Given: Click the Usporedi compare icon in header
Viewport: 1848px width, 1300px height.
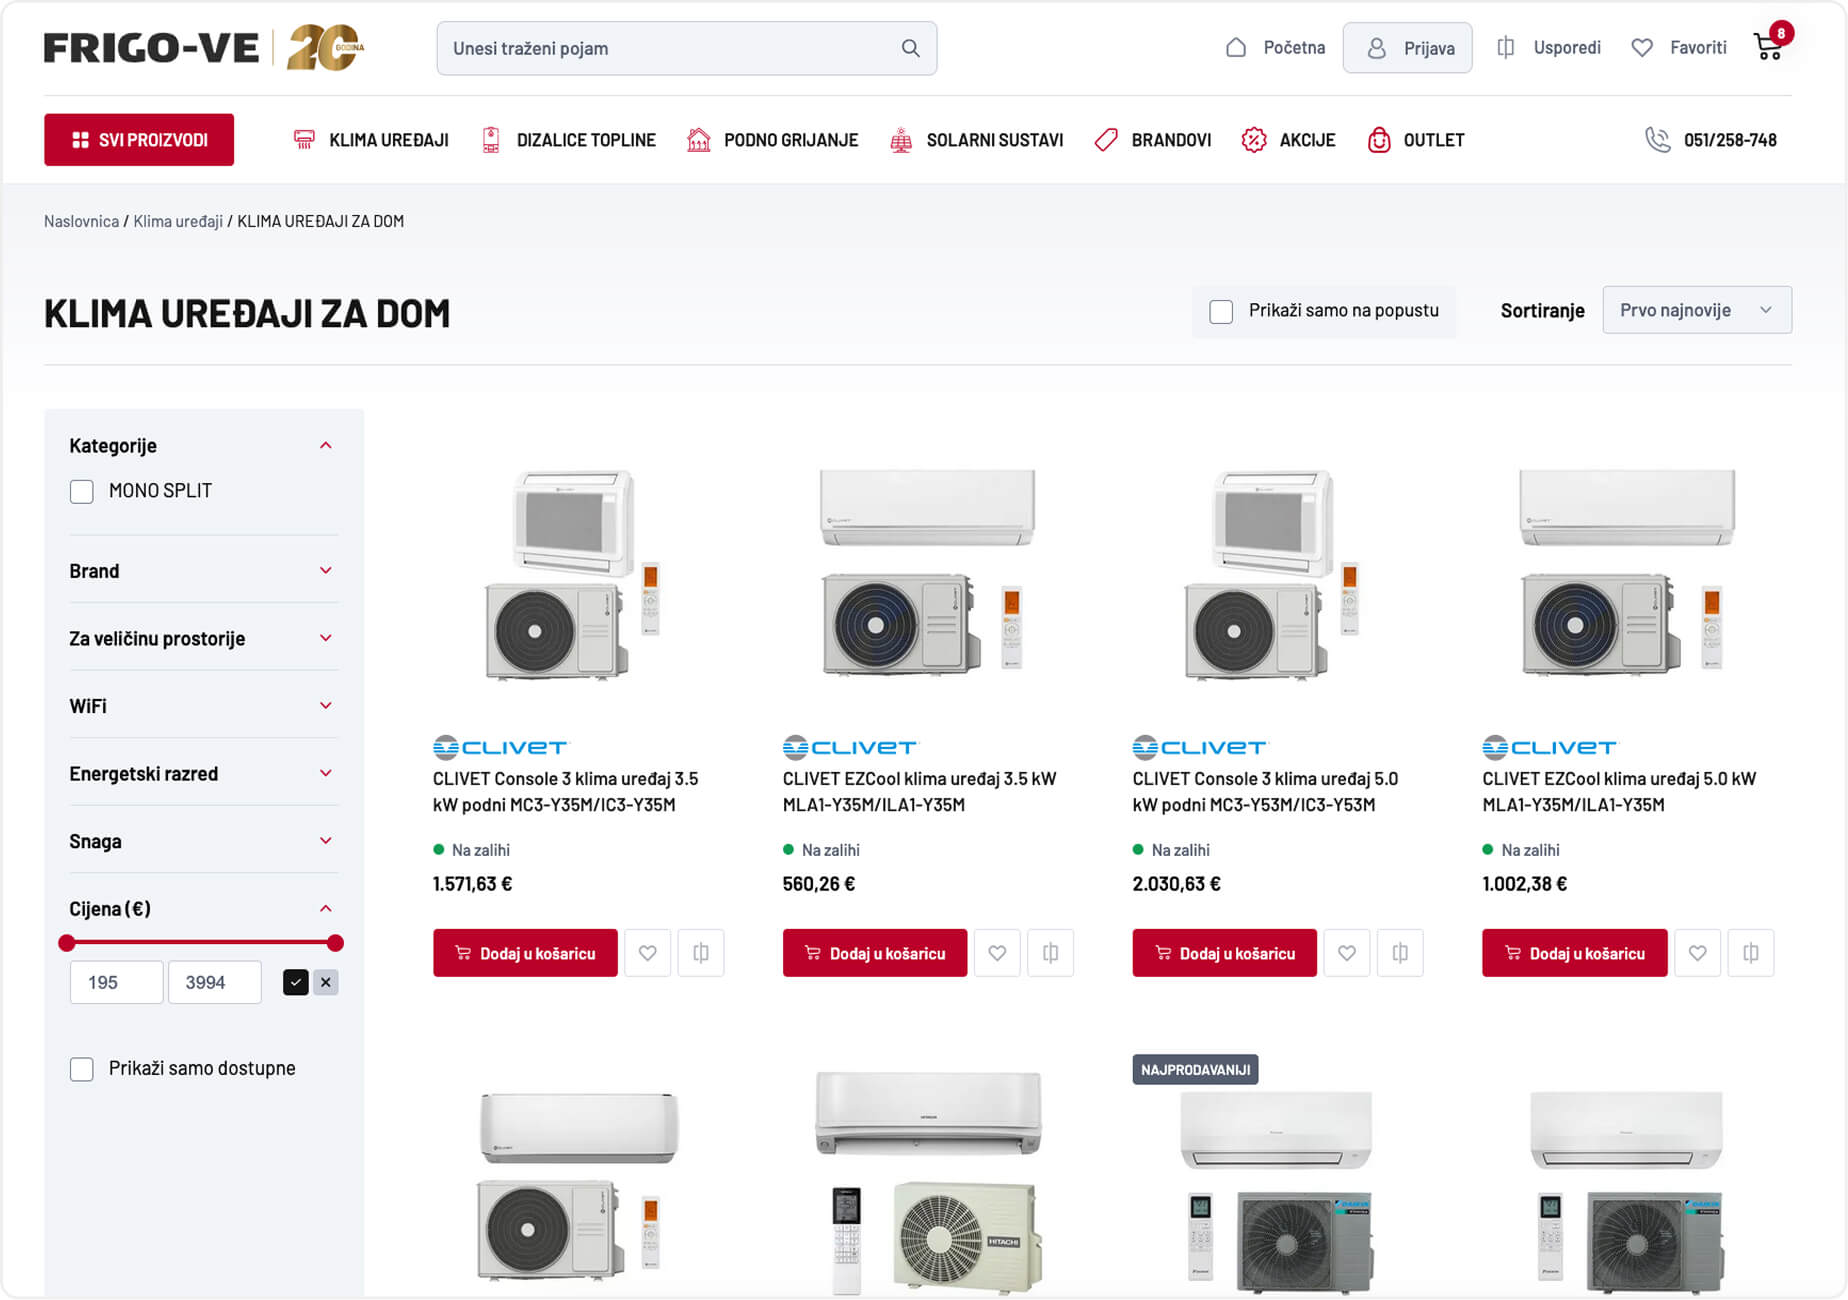Looking at the screenshot, I should tap(1506, 47).
